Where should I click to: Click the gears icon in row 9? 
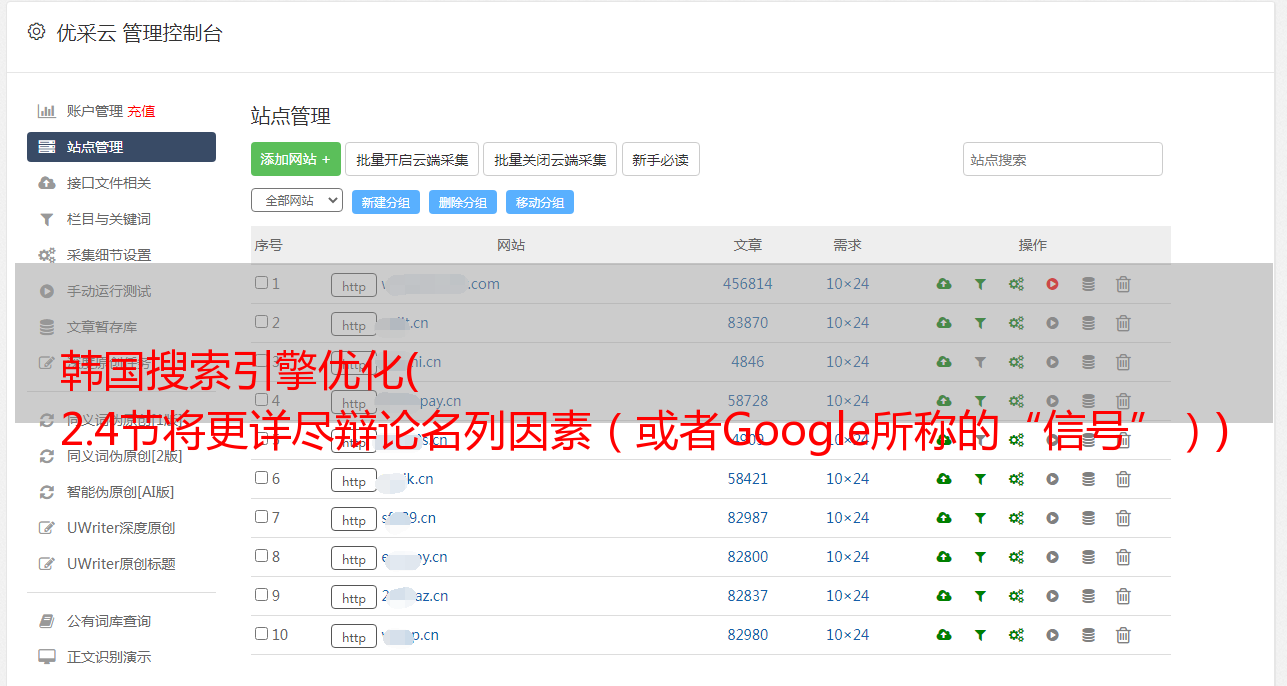(1016, 596)
